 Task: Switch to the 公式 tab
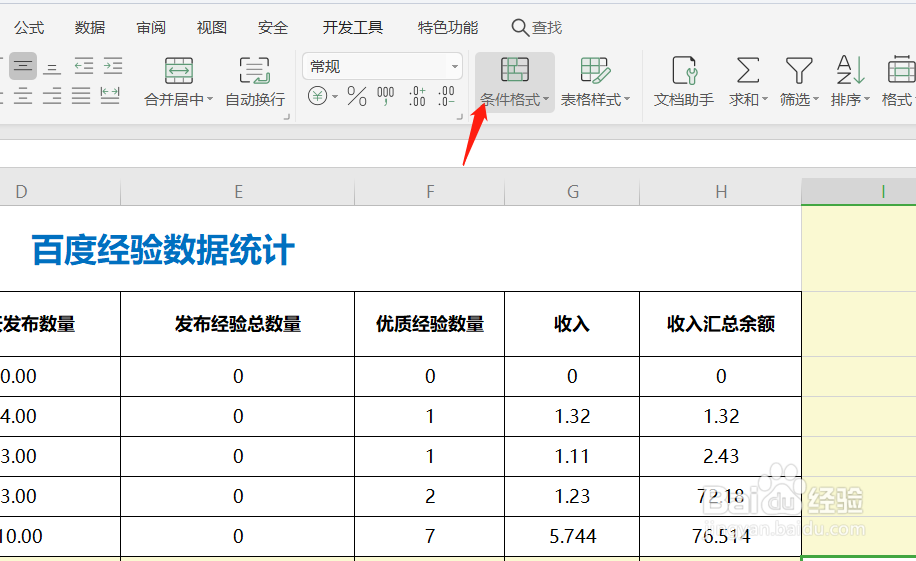29,27
